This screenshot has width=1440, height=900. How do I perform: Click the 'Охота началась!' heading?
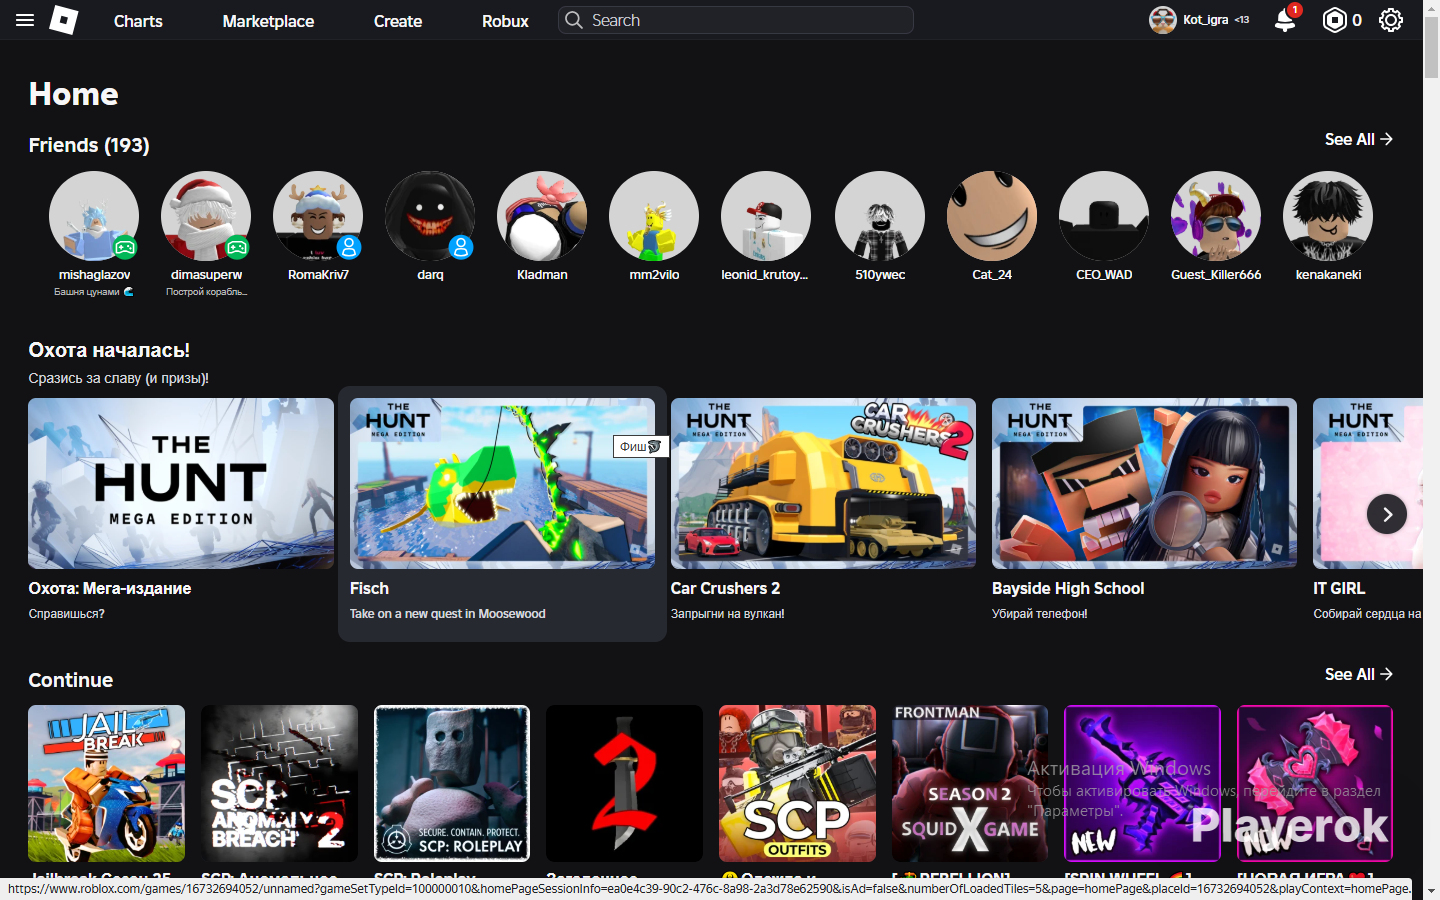point(109,350)
